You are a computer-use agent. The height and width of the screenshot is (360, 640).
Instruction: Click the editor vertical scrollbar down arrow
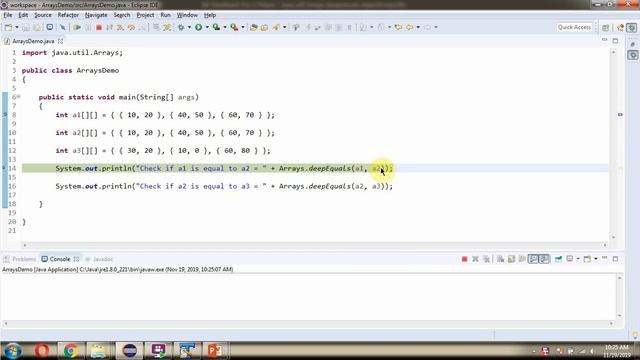613,238
